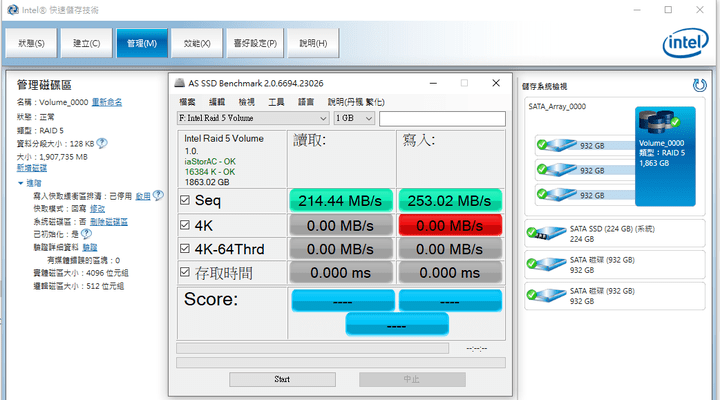Open the 語言 menu in AS SSD
This screenshot has height=400, width=720.
(306, 102)
